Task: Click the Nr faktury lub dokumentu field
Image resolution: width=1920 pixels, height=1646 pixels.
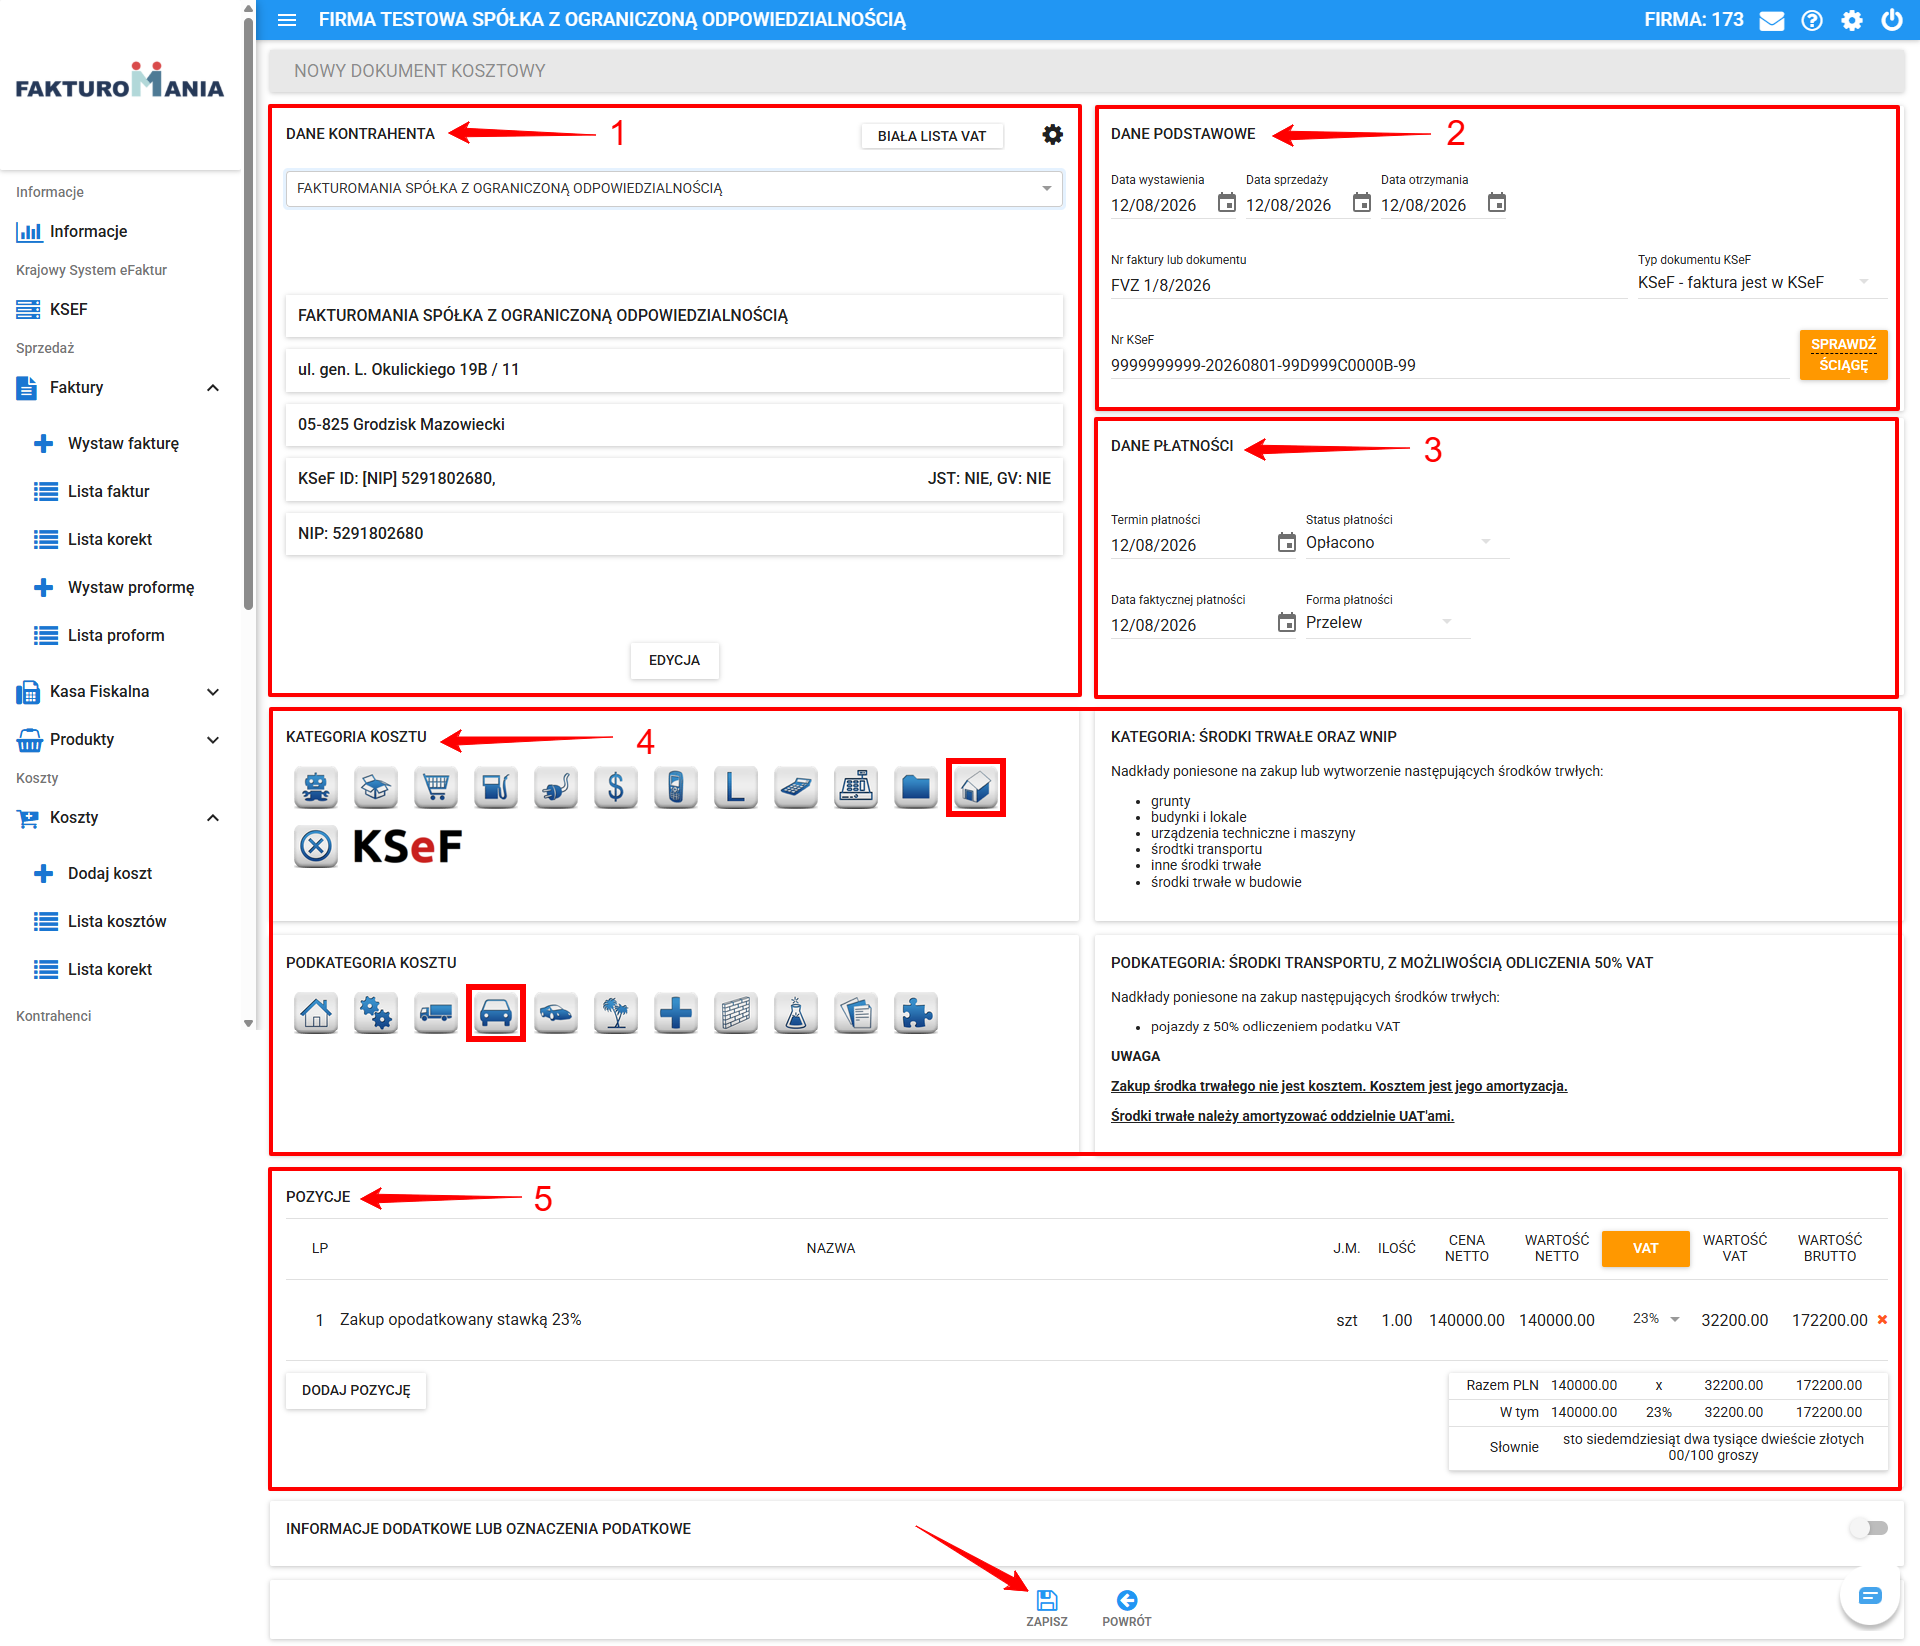Action: coord(1368,286)
